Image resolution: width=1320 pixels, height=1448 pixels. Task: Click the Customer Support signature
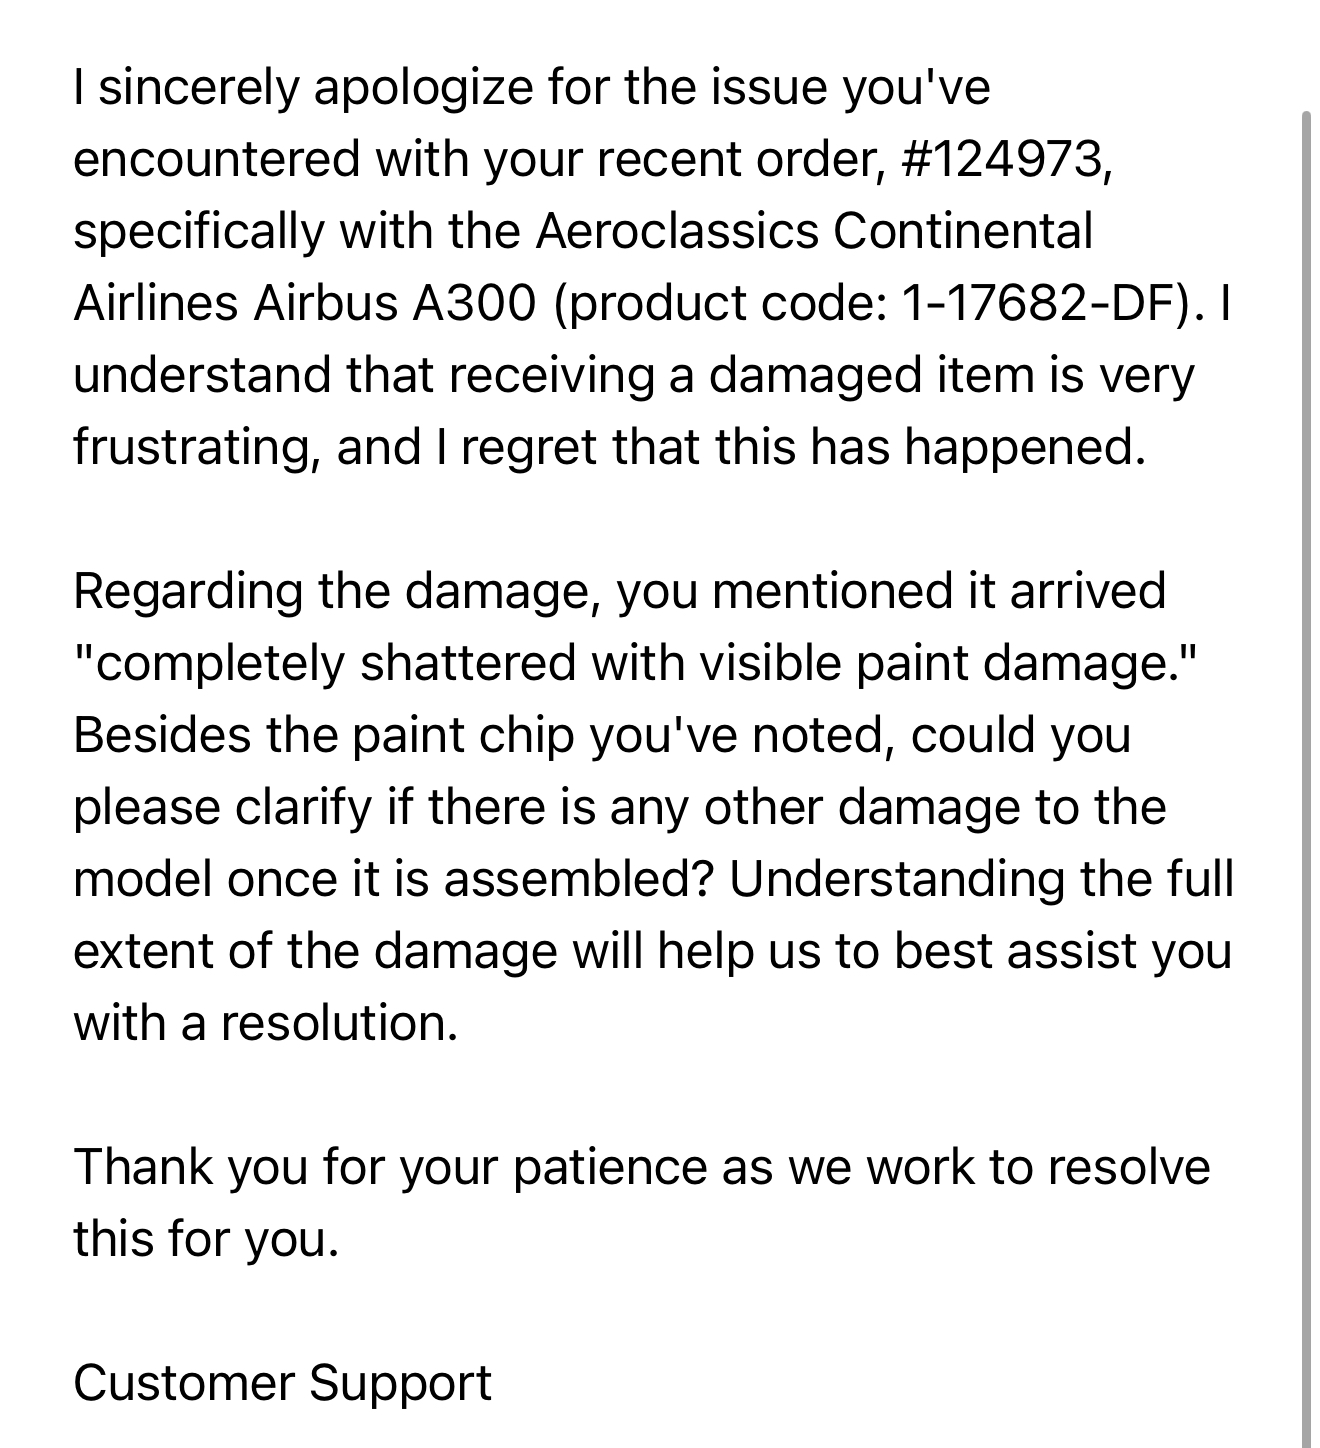(x=282, y=1383)
